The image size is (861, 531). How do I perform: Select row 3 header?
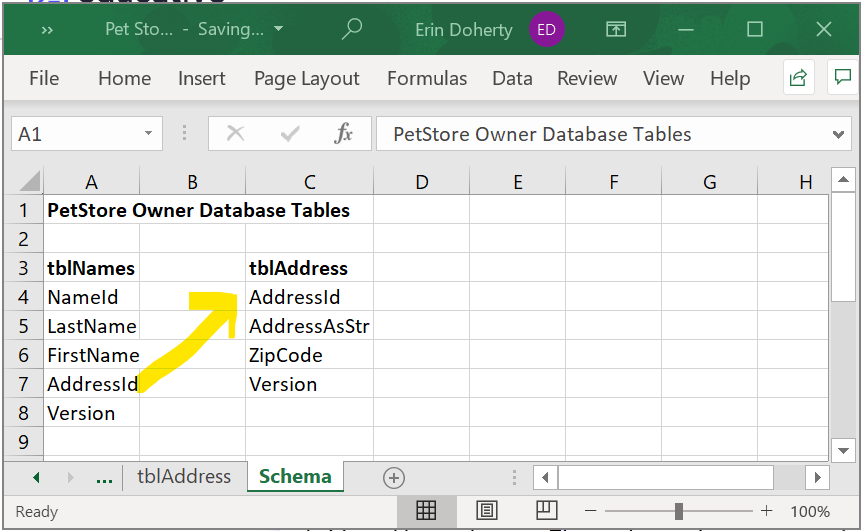coord(24,268)
